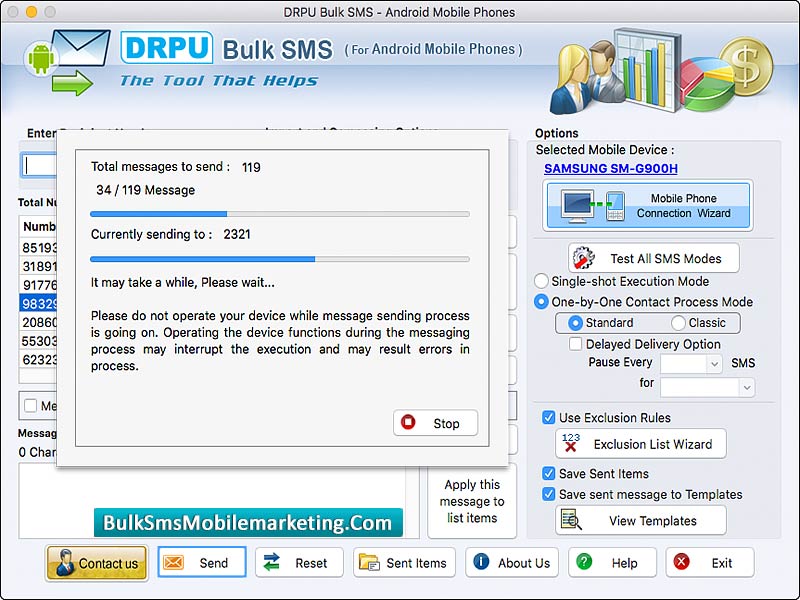Open View Templates with its icon
800x600 pixels.
[571, 520]
